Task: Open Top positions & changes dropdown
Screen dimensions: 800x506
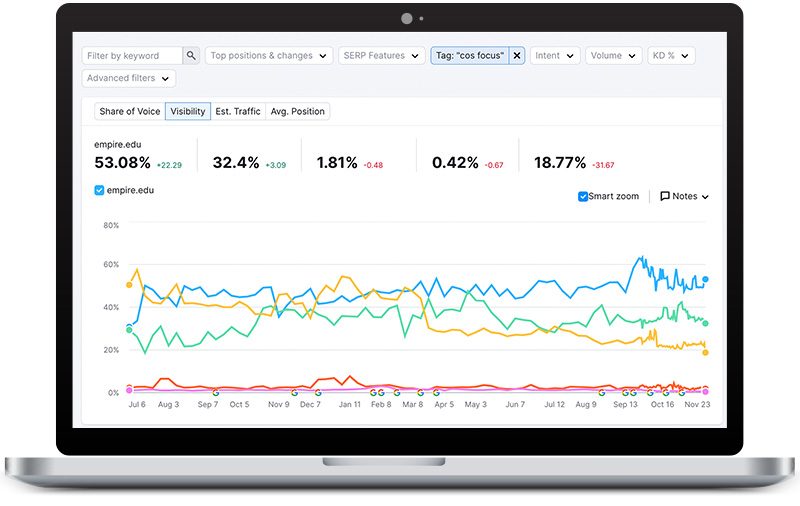Action: tap(268, 56)
